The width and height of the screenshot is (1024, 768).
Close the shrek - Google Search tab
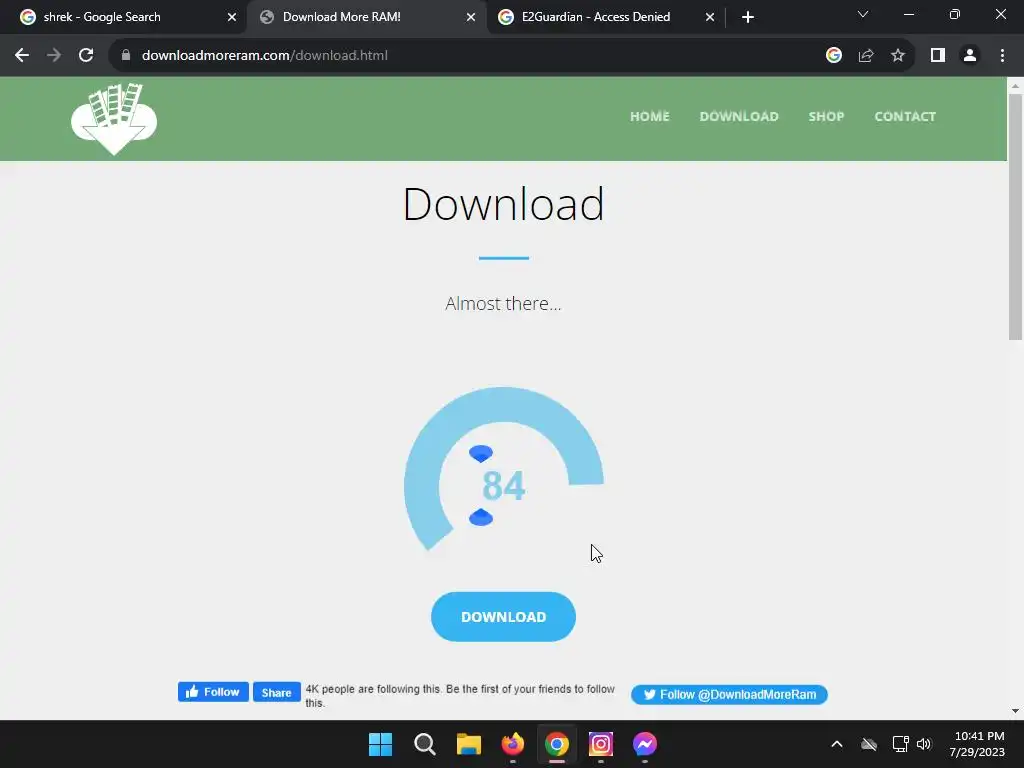point(232,17)
